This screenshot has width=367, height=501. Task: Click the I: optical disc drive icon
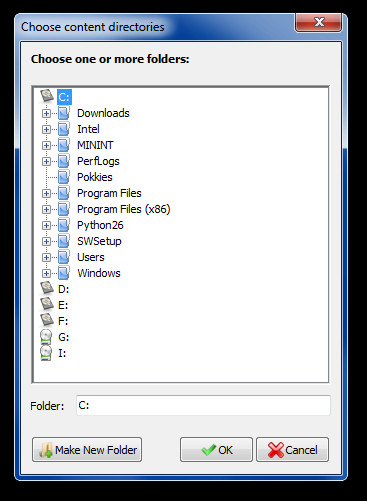pyautogui.click(x=46, y=353)
